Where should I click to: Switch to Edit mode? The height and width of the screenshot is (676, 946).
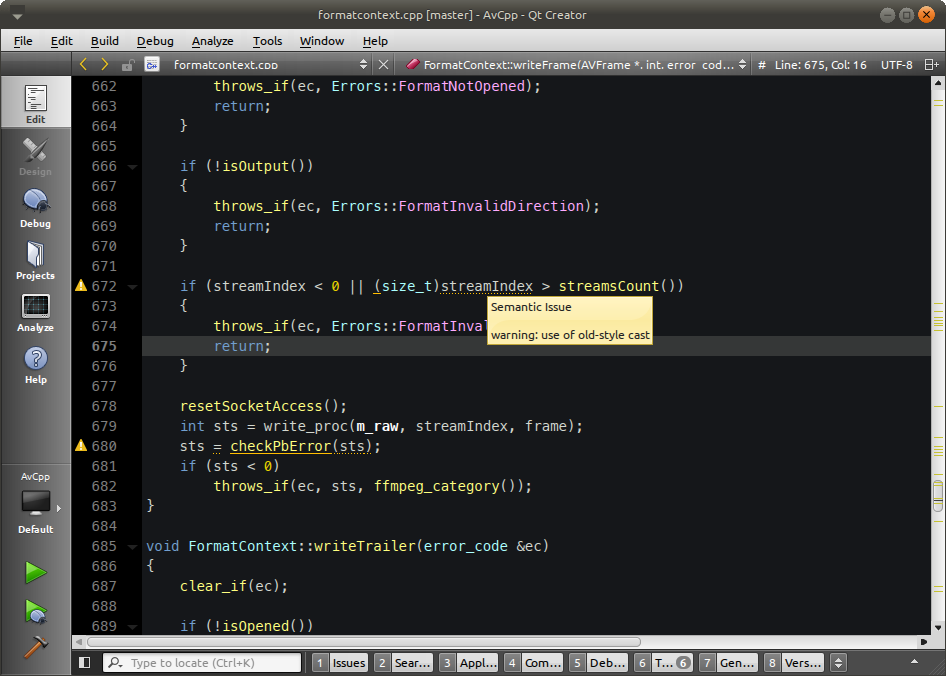(x=36, y=103)
